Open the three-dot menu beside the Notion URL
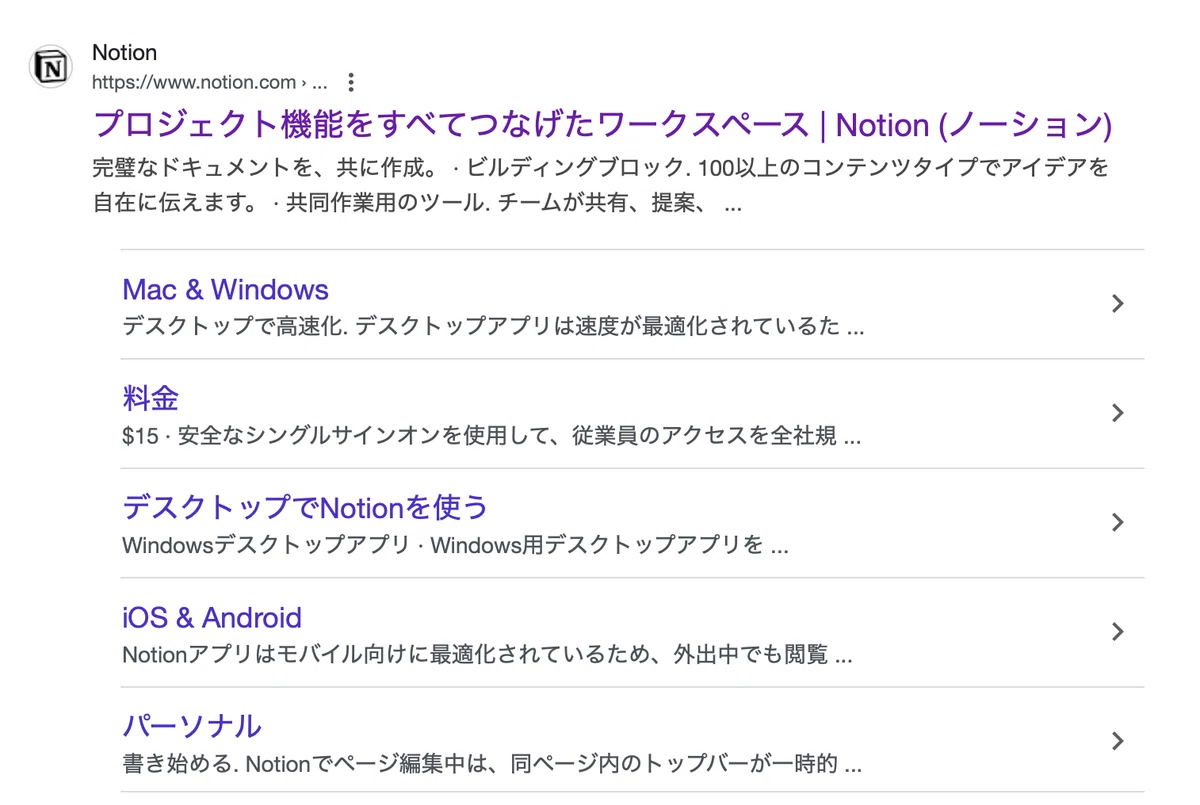Viewport: 1200px width, 805px height. (350, 83)
